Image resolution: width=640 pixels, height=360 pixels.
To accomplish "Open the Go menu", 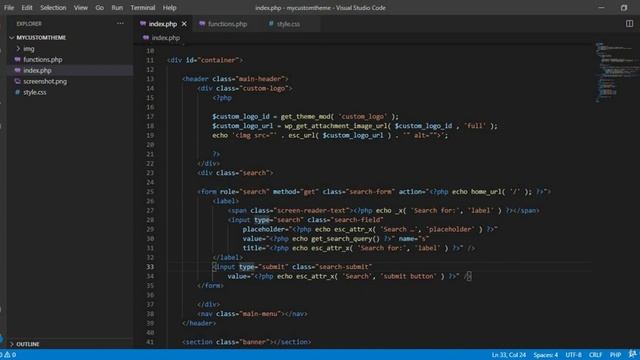I will [100, 8].
